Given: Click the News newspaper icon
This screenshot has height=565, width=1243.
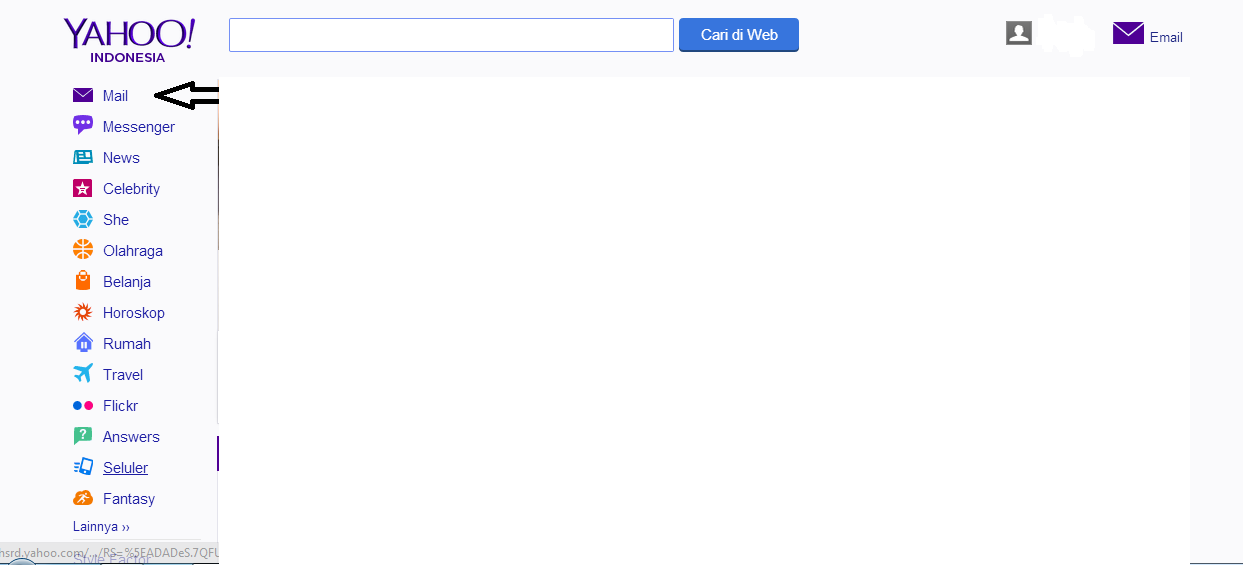Looking at the screenshot, I should click(x=83, y=157).
